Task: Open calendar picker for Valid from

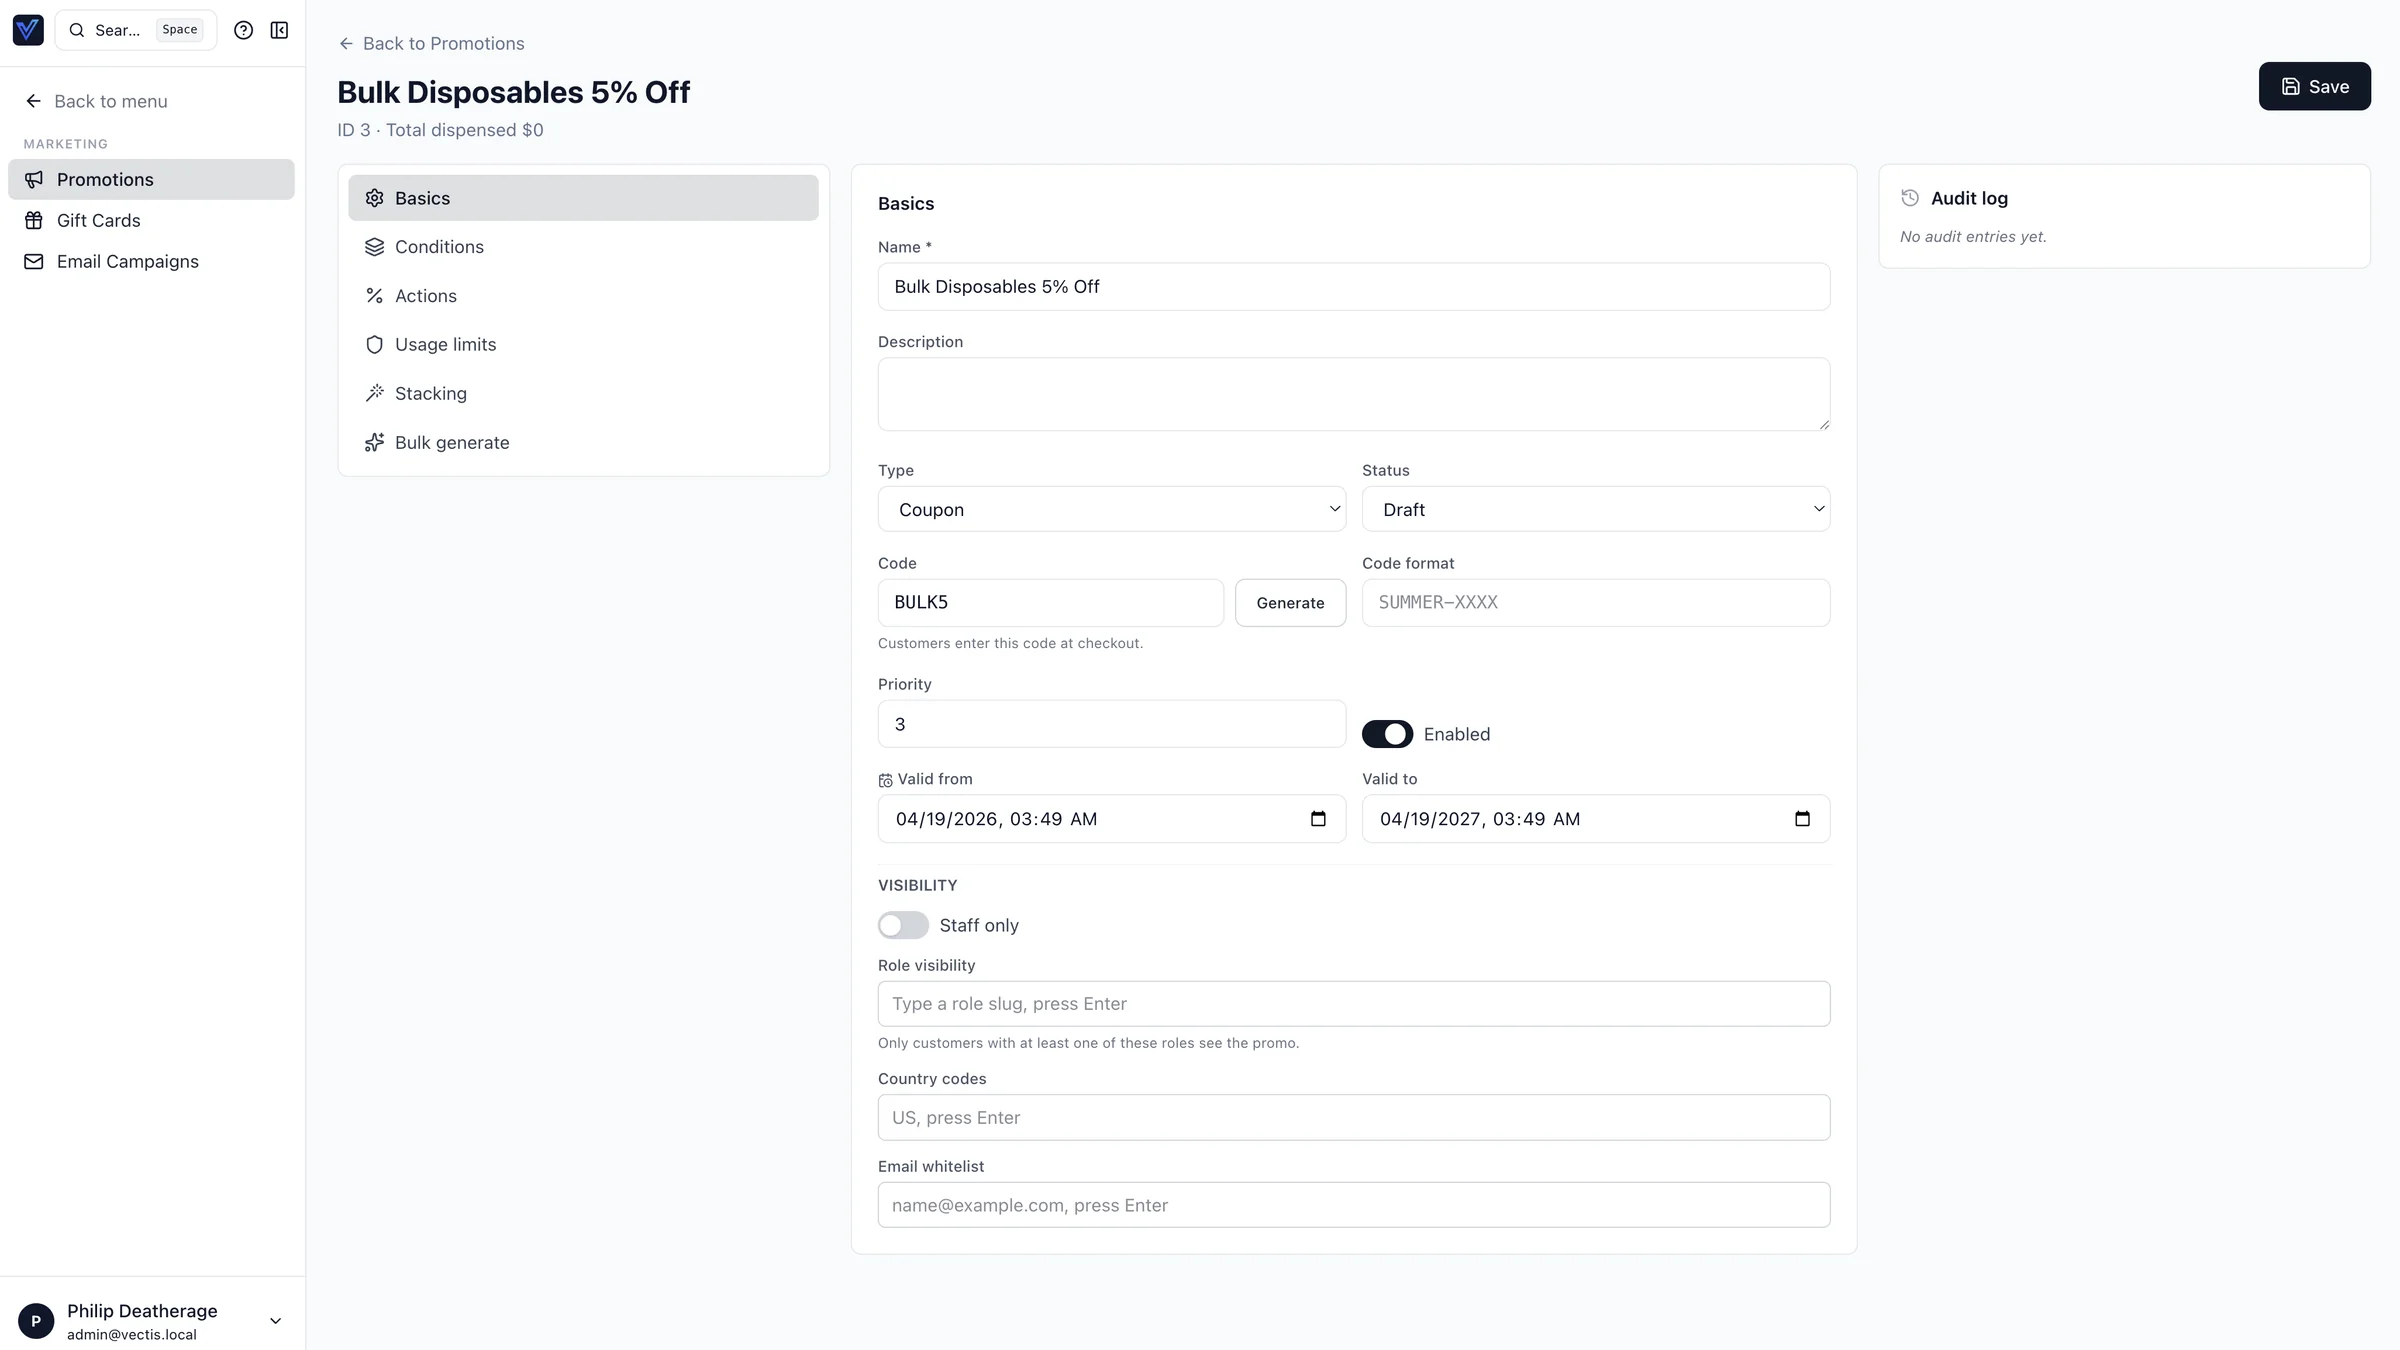Action: click(1317, 819)
